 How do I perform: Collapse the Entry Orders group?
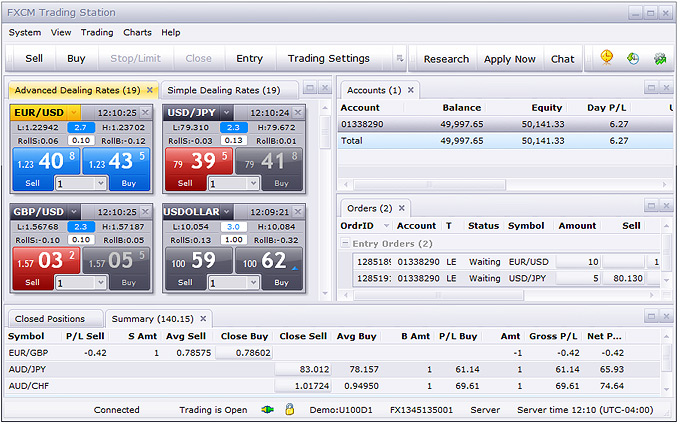click(x=345, y=243)
